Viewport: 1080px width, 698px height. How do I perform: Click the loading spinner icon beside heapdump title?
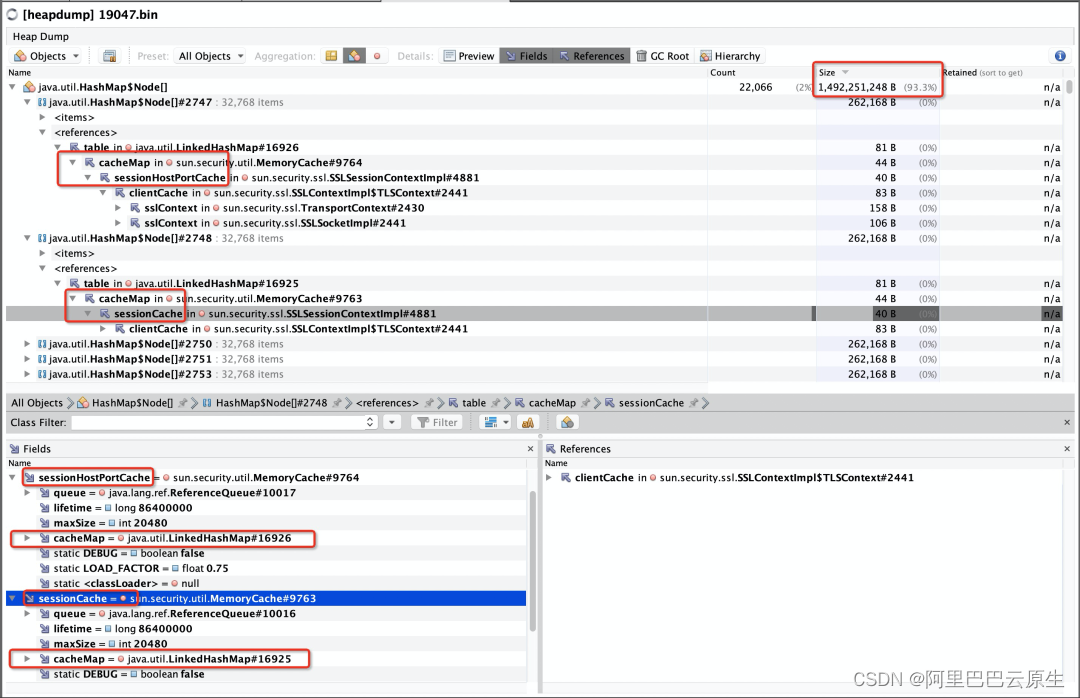(x=12, y=14)
